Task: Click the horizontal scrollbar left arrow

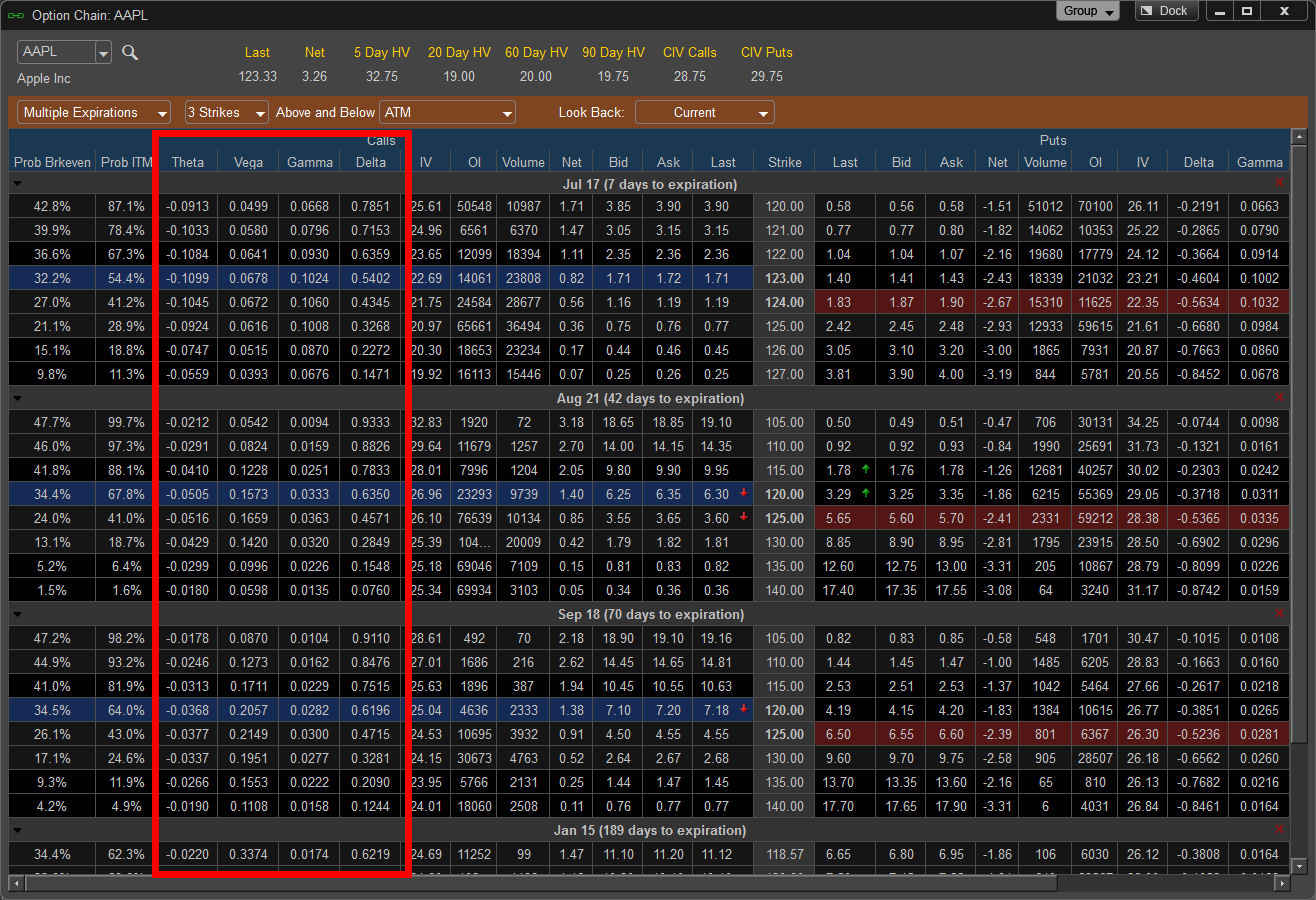Action: tap(15, 882)
